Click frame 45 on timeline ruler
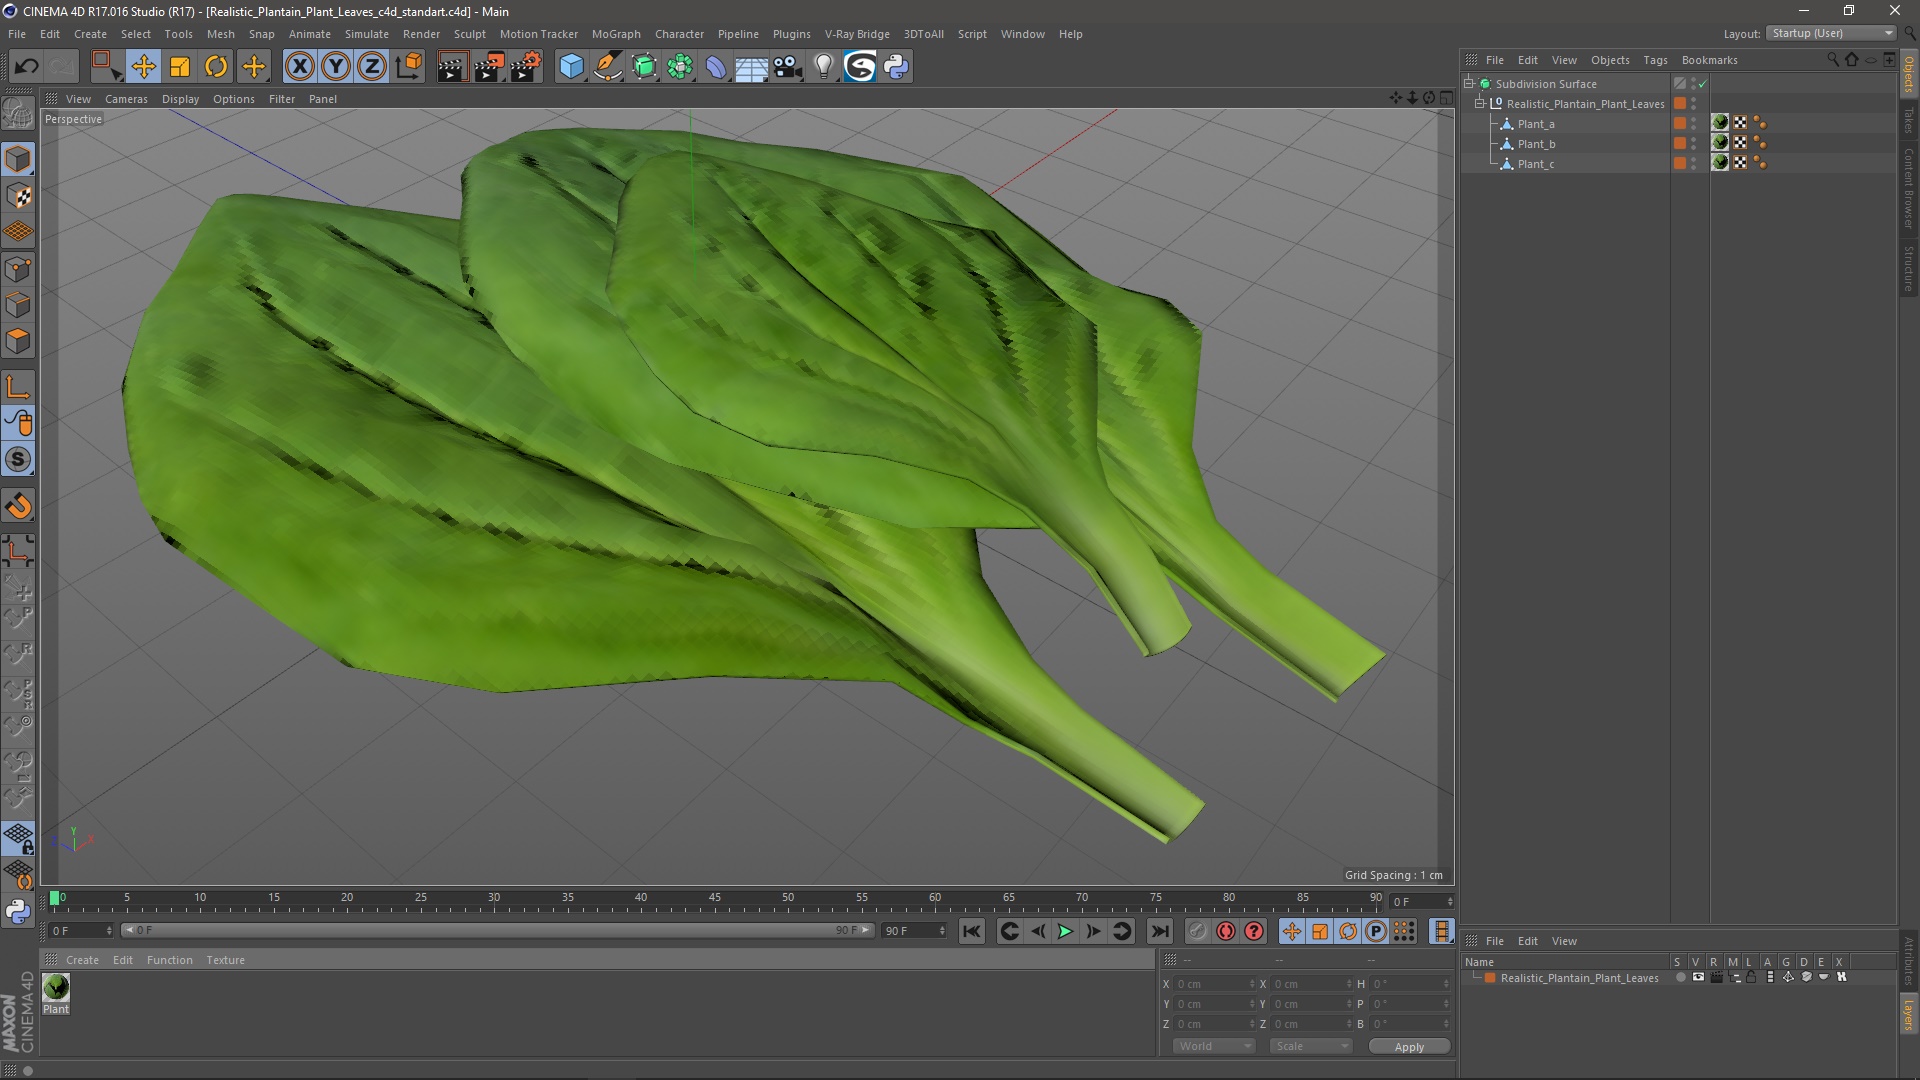This screenshot has height=1080, width=1920. 714,898
